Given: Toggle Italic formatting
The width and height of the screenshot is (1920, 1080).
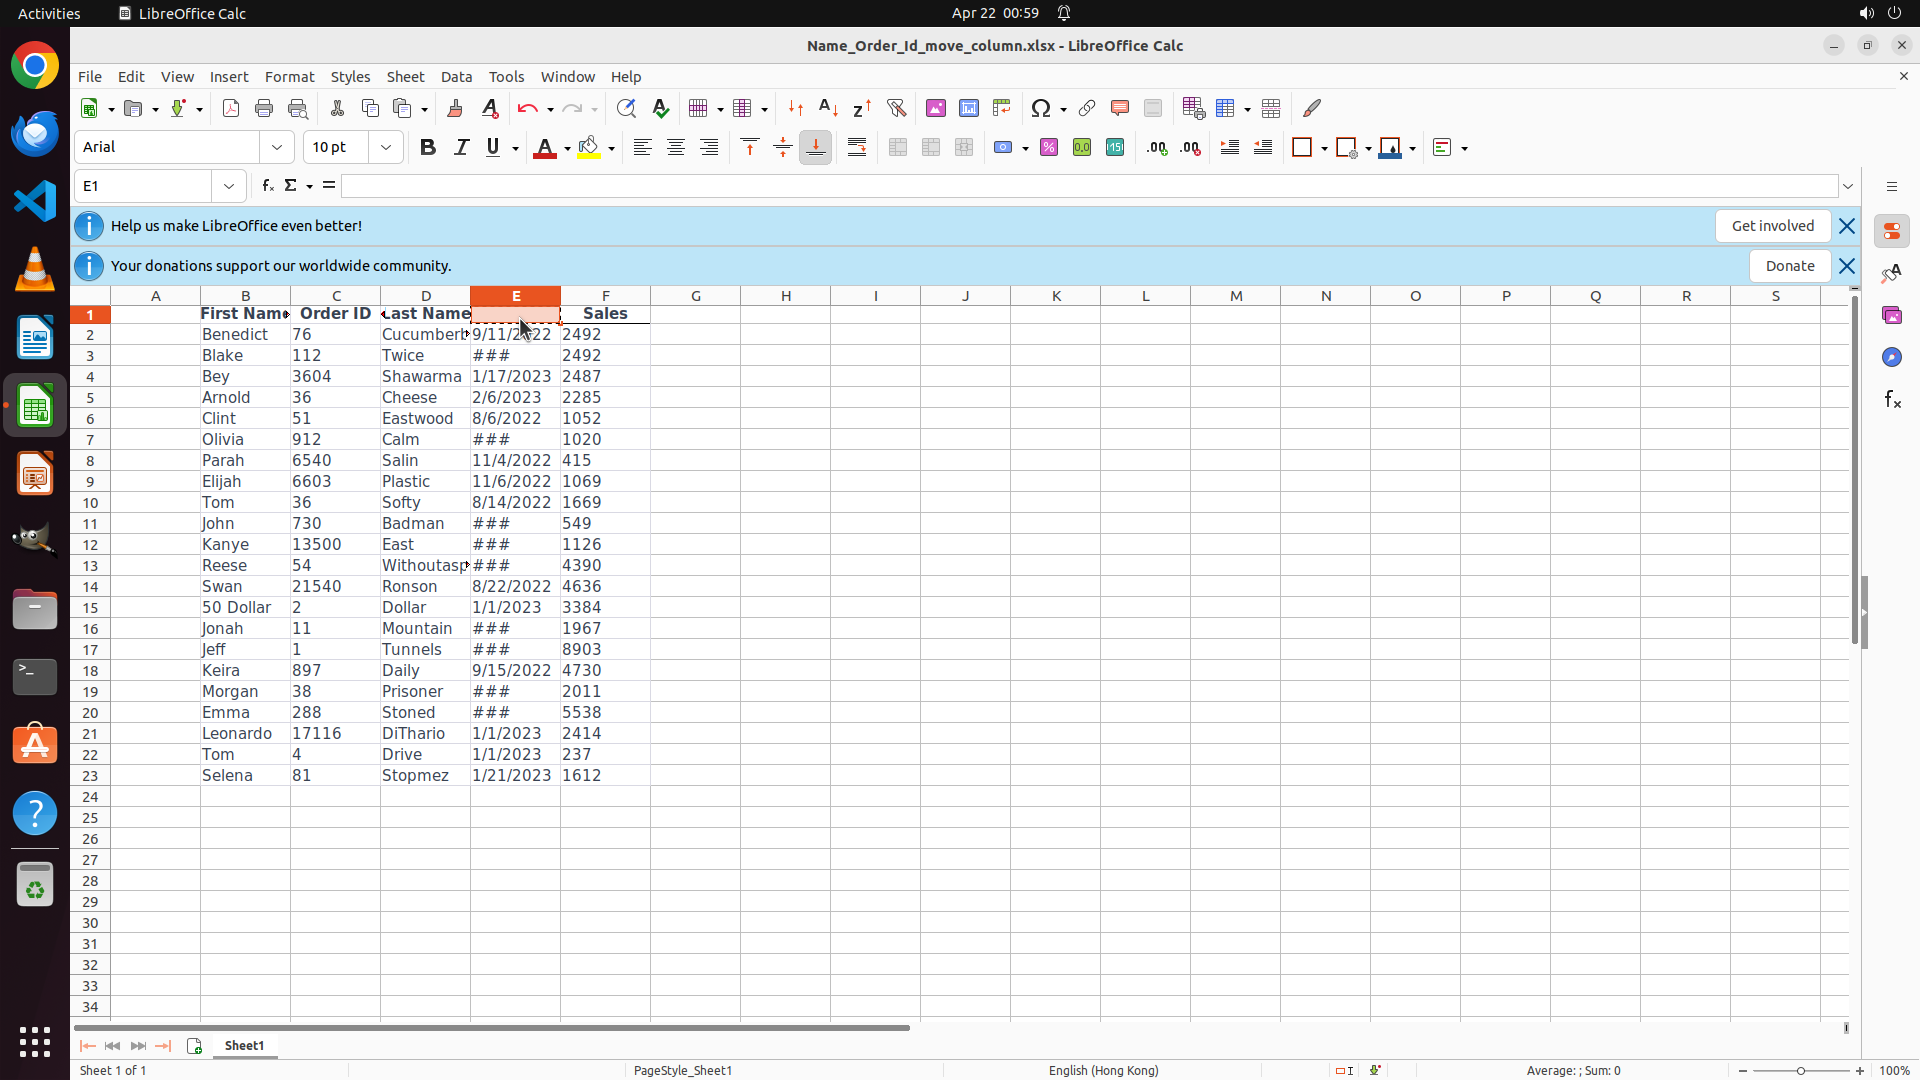Looking at the screenshot, I should tap(461, 148).
